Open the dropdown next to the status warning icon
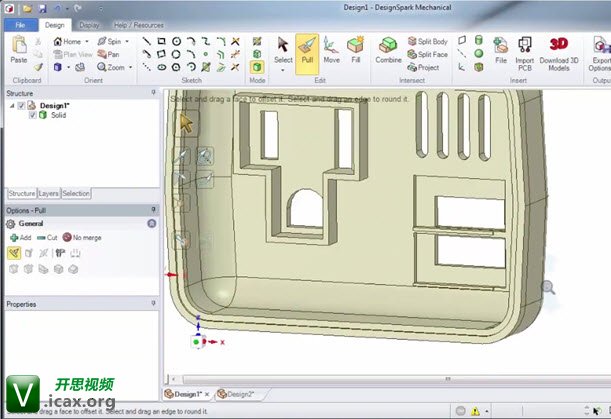Viewport: 611px width, 419px height. tap(487, 411)
